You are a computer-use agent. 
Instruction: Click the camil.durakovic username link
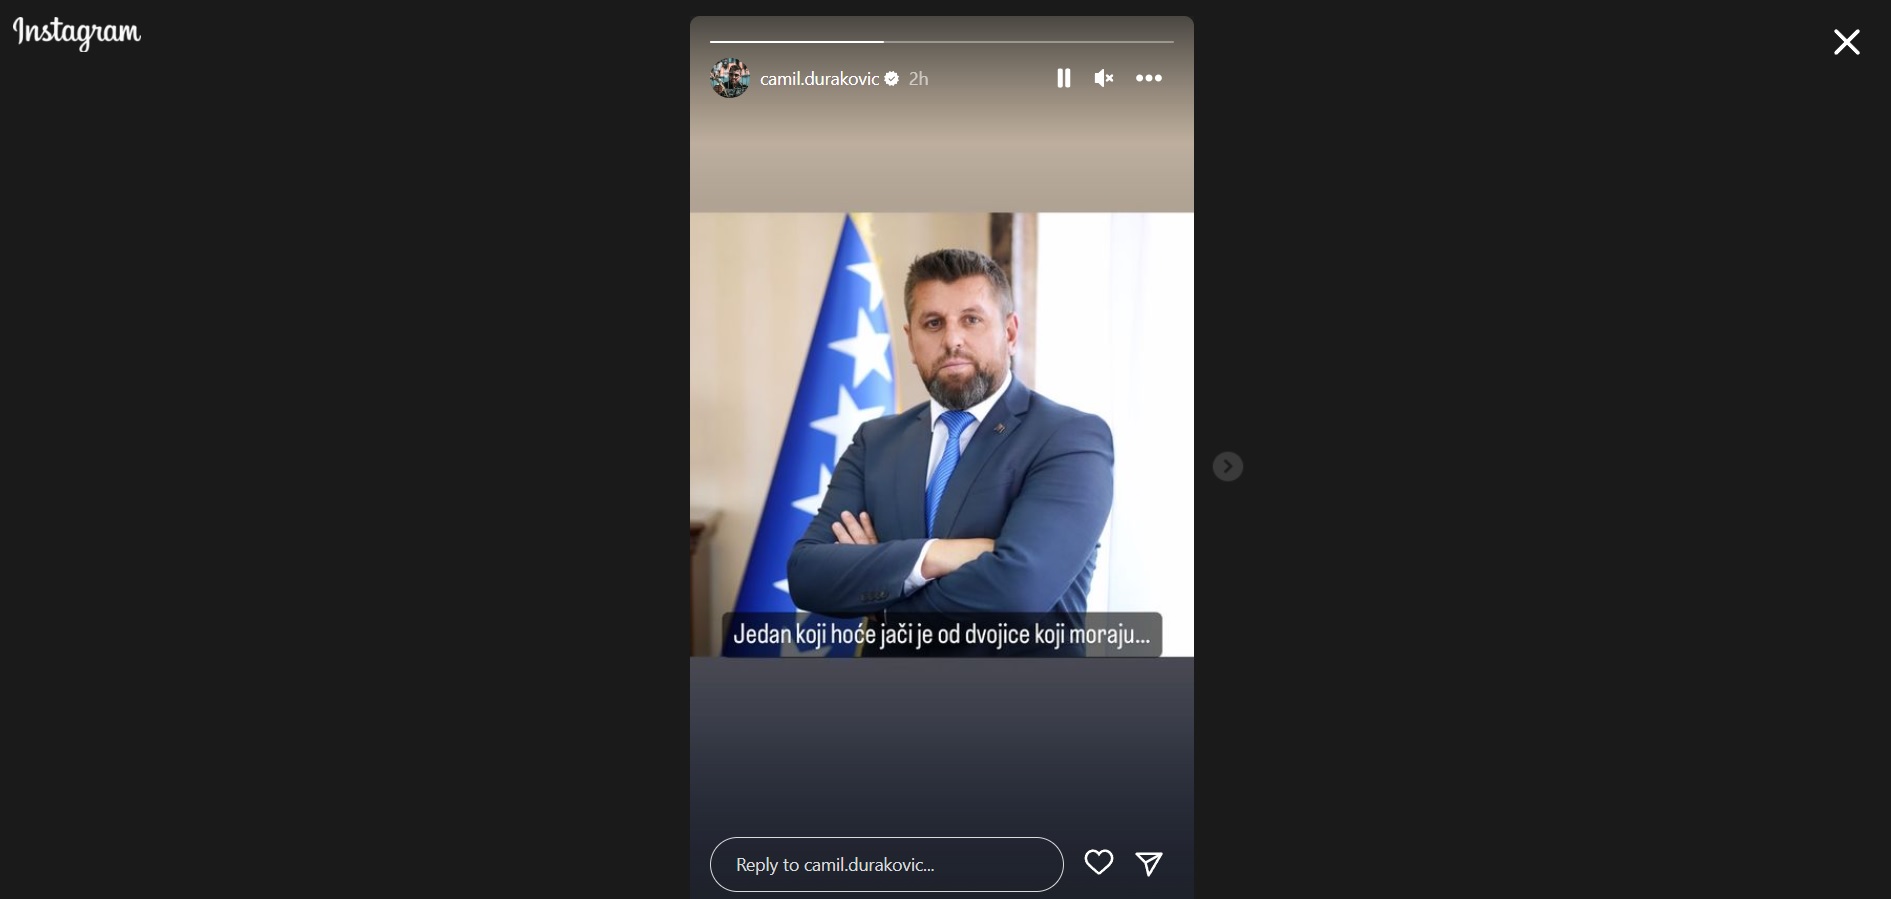pyautogui.click(x=819, y=79)
